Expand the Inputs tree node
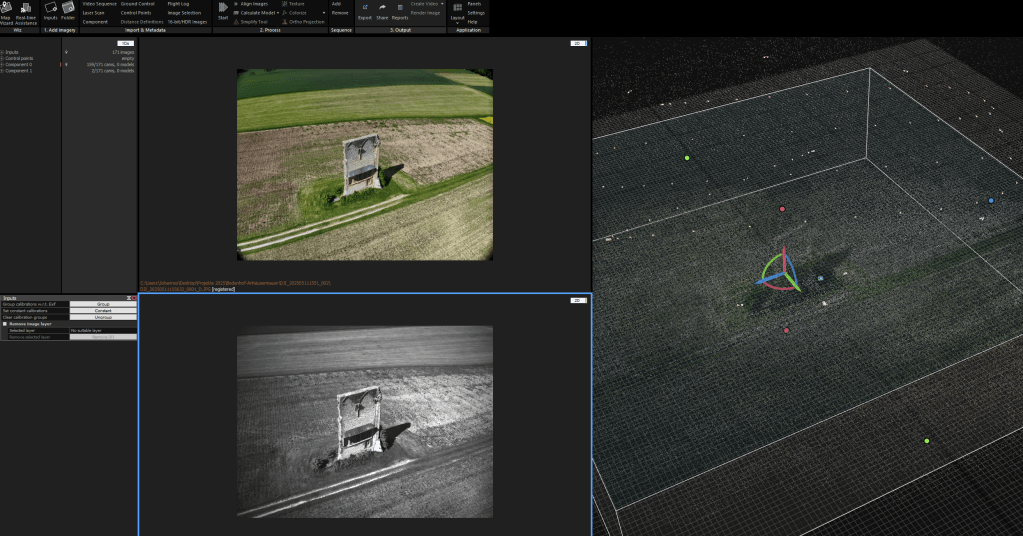Image resolution: width=1023 pixels, height=536 pixels. tap(3, 52)
